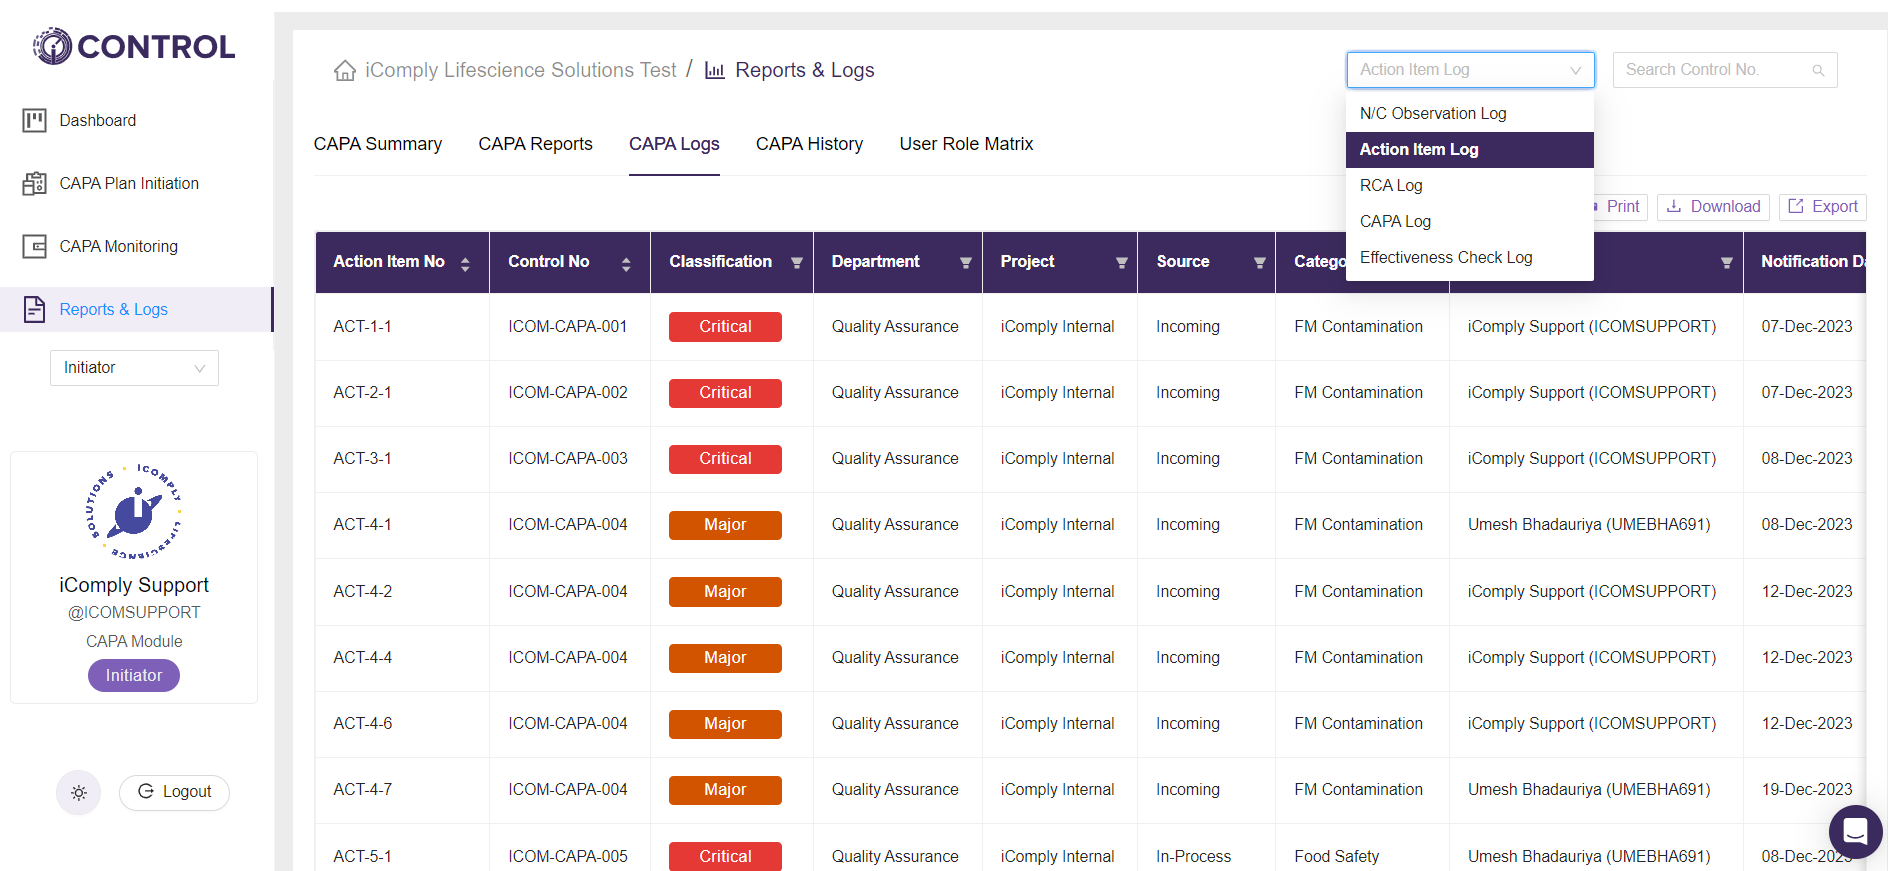Open the CAPA History tab
Screen dimensions: 1888x871
pos(809,144)
